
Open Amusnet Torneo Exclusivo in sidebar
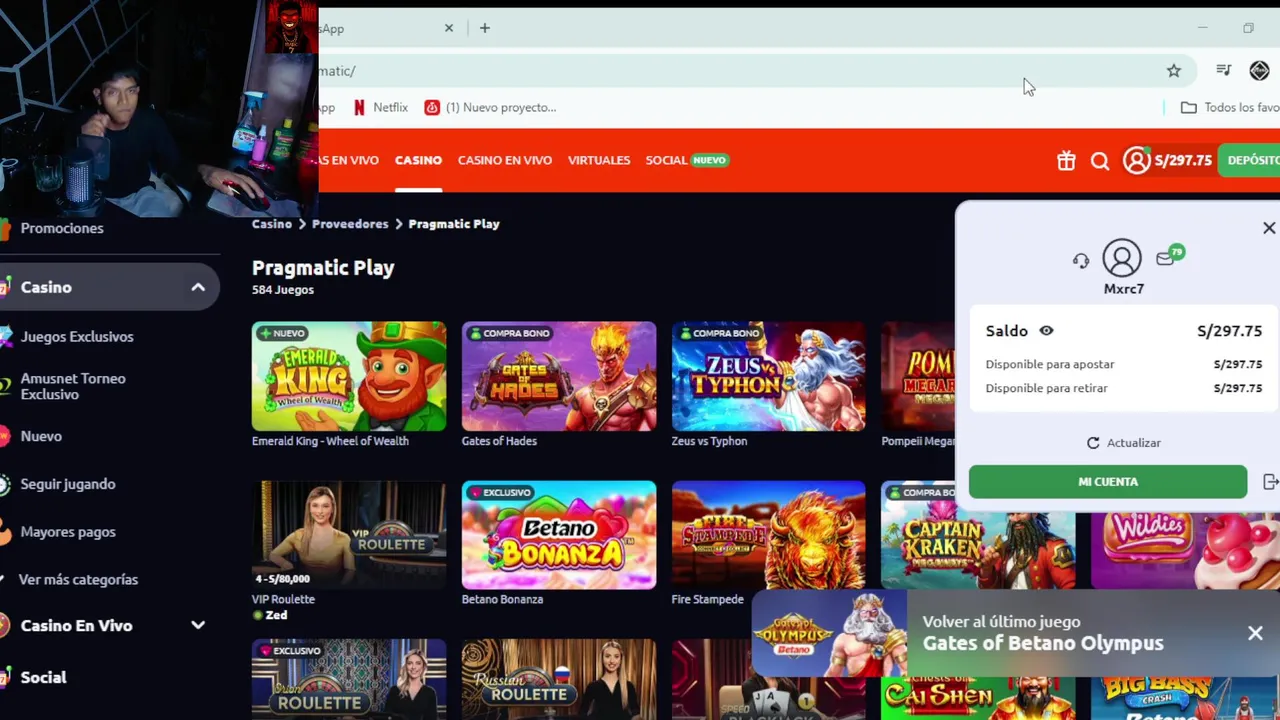coord(73,386)
